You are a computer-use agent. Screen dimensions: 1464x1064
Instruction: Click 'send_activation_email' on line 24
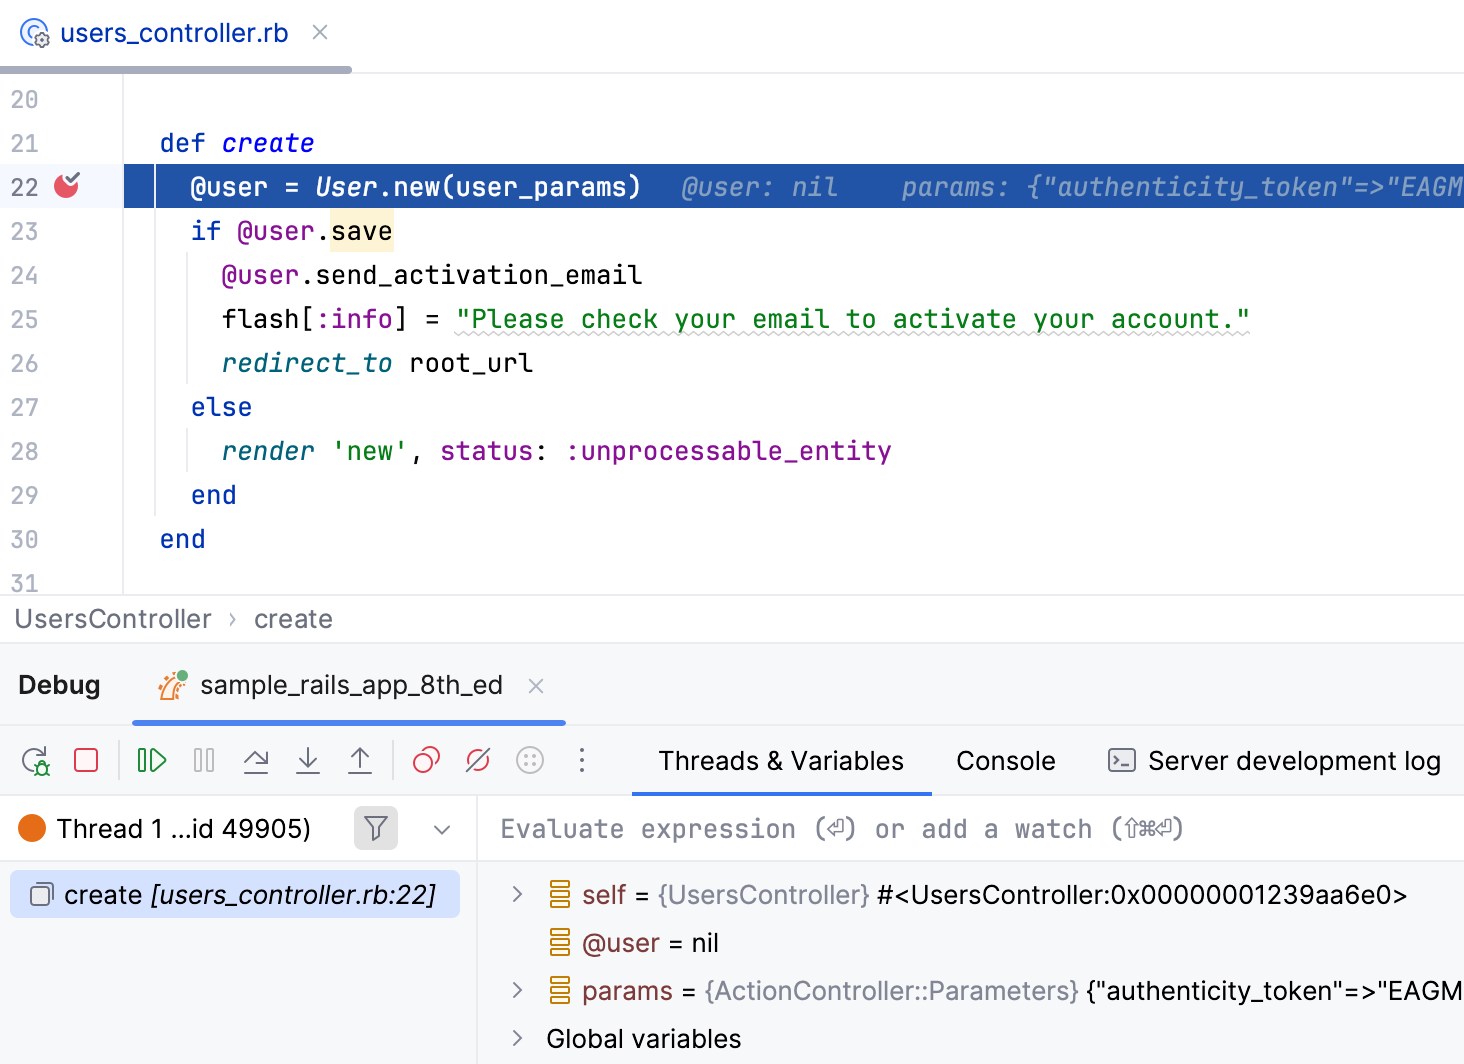pyautogui.click(x=479, y=275)
